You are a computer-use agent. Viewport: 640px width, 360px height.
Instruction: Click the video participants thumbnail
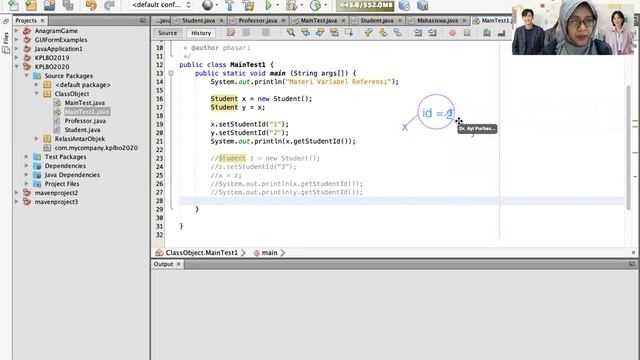[x=573, y=27]
